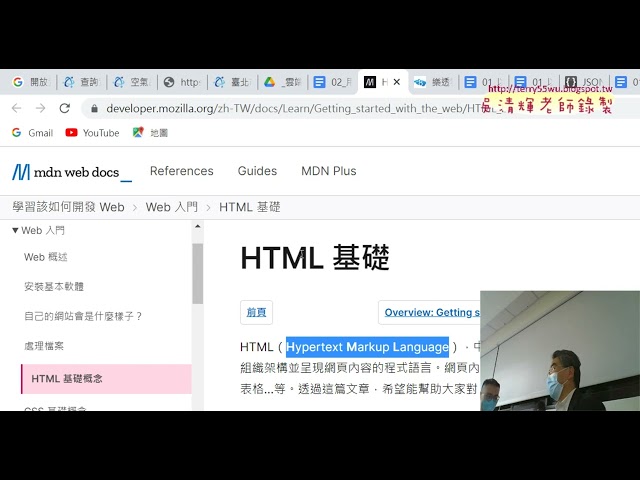Click the MDN web docs logo
640x480 pixels.
(72, 172)
